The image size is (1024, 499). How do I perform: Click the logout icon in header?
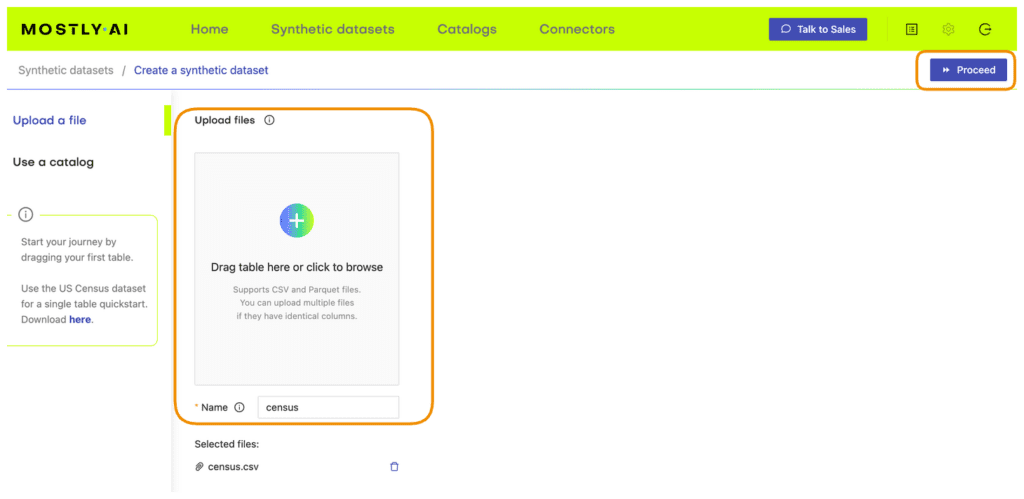(985, 29)
